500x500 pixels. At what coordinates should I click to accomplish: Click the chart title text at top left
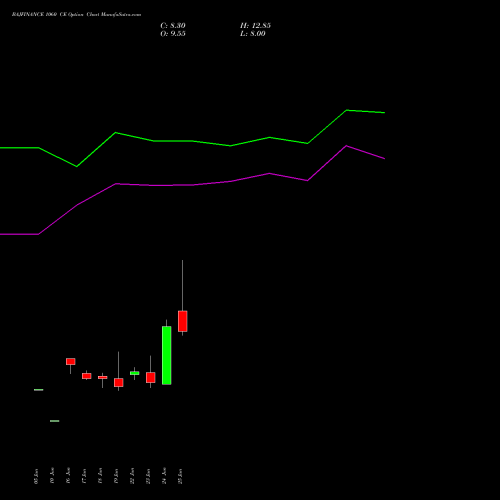(76, 15)
